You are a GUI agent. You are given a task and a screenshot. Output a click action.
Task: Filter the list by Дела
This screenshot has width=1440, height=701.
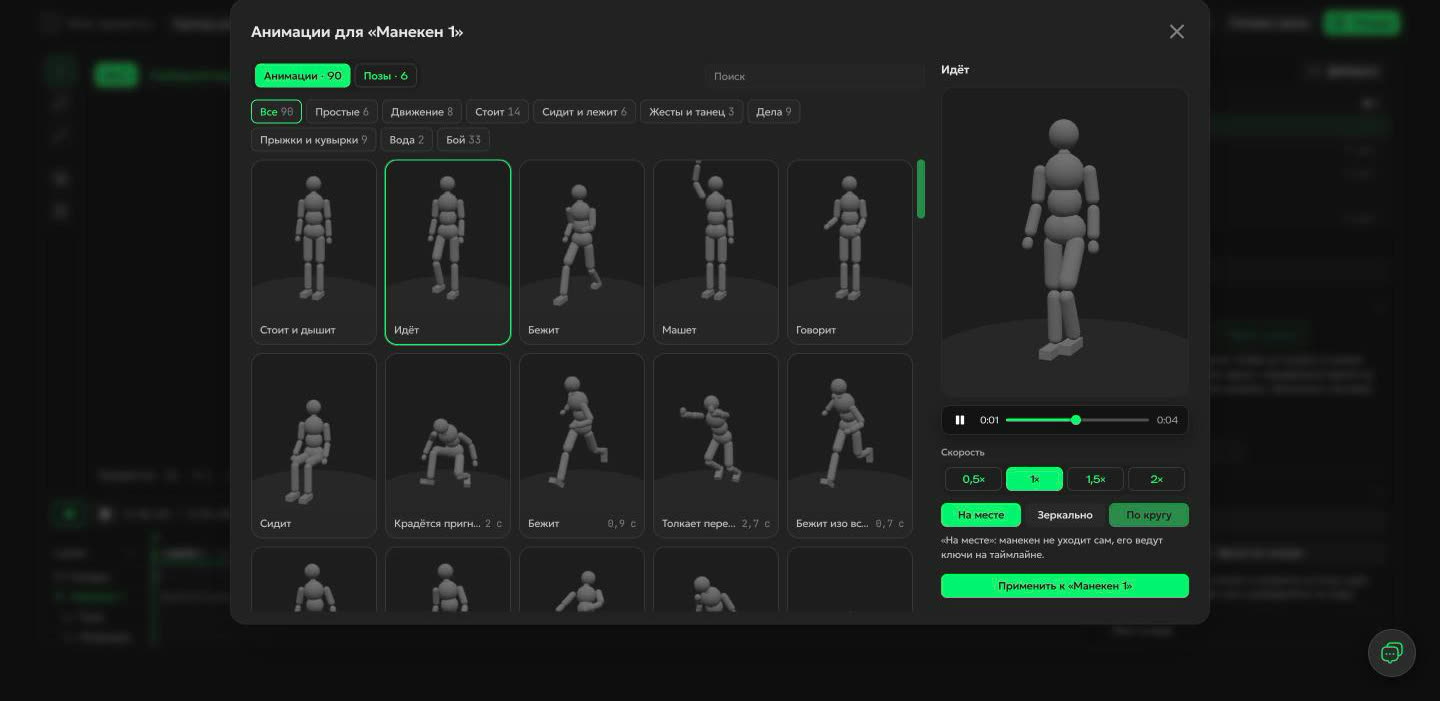click(x=773, y=112)
